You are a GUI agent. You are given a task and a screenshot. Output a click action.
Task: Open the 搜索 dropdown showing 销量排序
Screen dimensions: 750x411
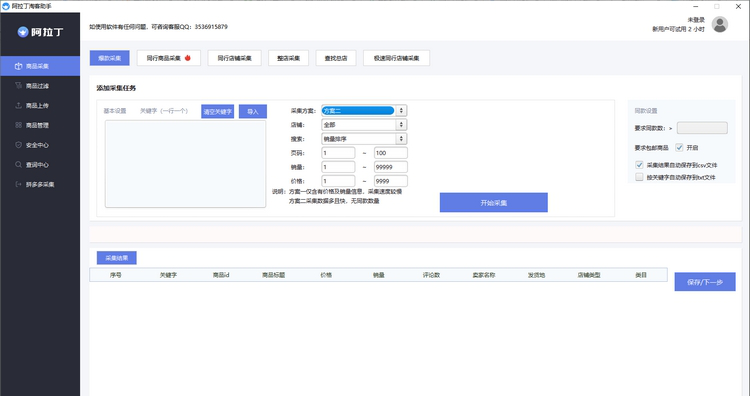(x=364, y=139)
